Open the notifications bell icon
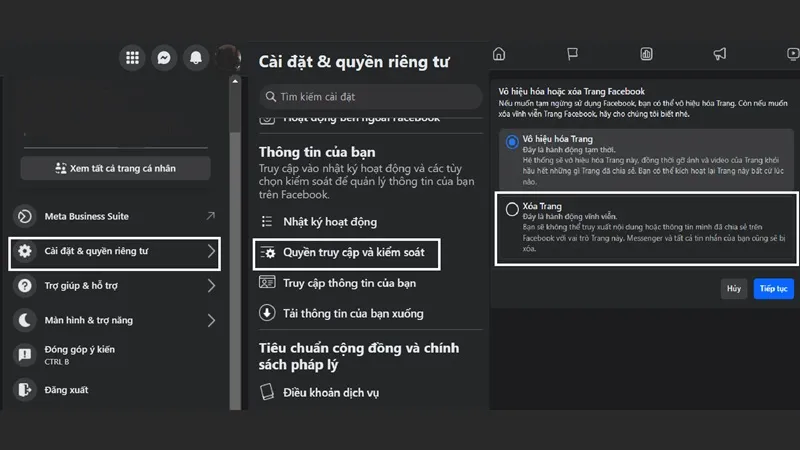Image resolution: width=800 pixels, height=450 pixels. [195, 58]
